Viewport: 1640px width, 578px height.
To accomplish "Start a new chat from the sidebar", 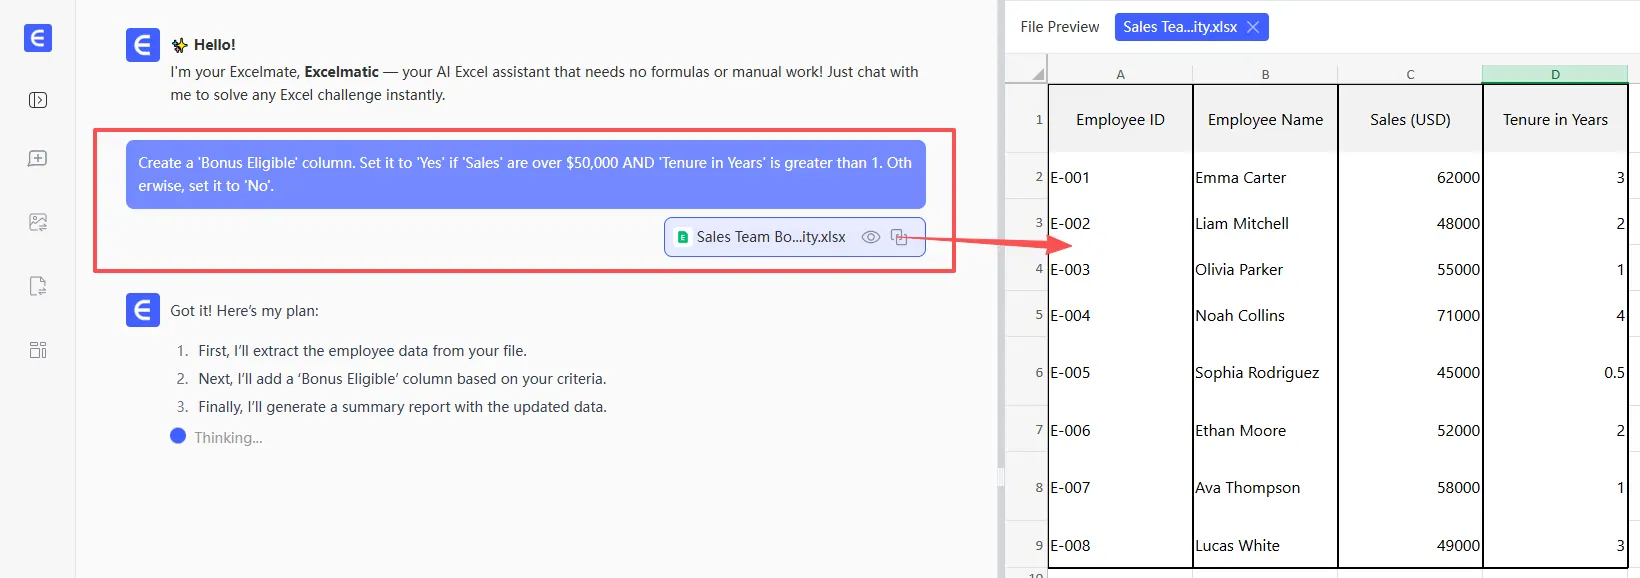I will tap(38, 159).
